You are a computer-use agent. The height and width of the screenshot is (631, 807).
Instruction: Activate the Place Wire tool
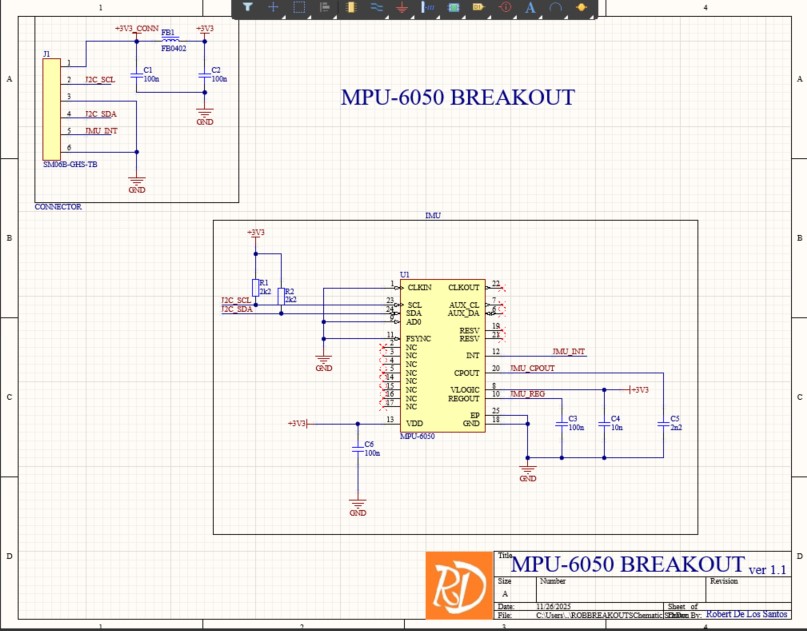(377, 8)
